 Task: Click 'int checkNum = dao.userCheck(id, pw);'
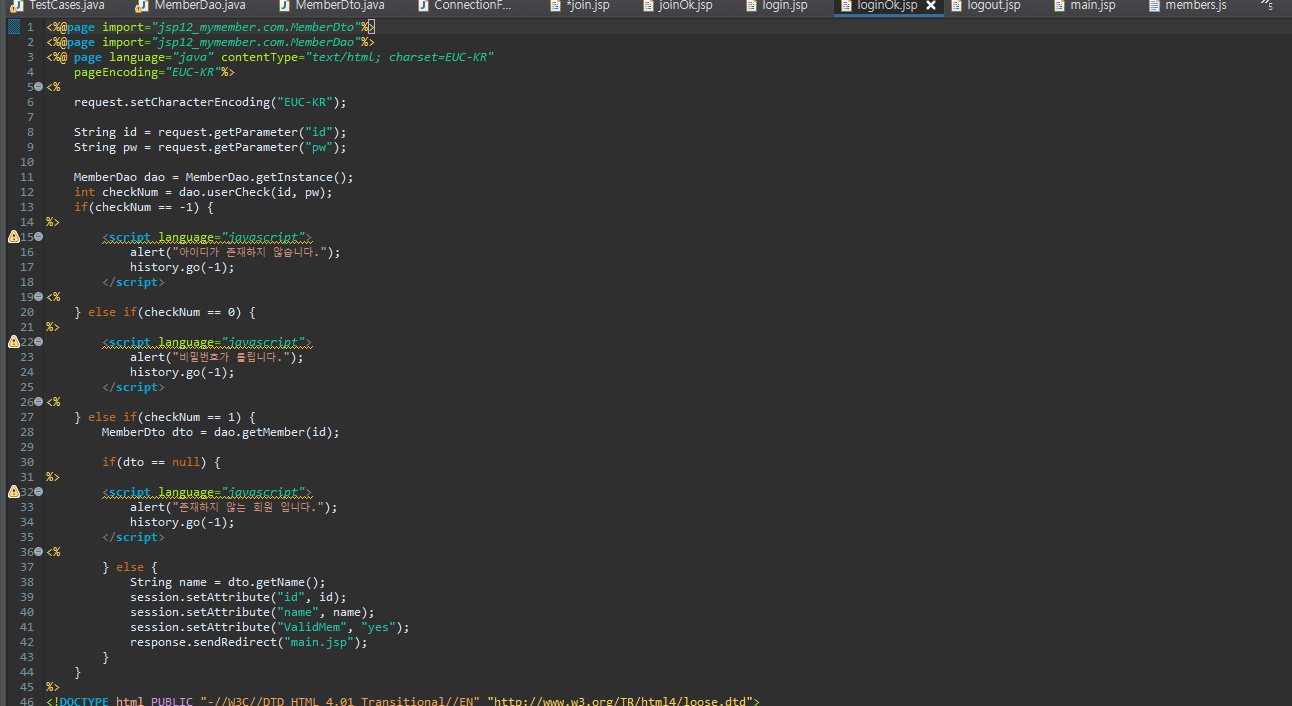pyautogui.click(x=203, y=192)
